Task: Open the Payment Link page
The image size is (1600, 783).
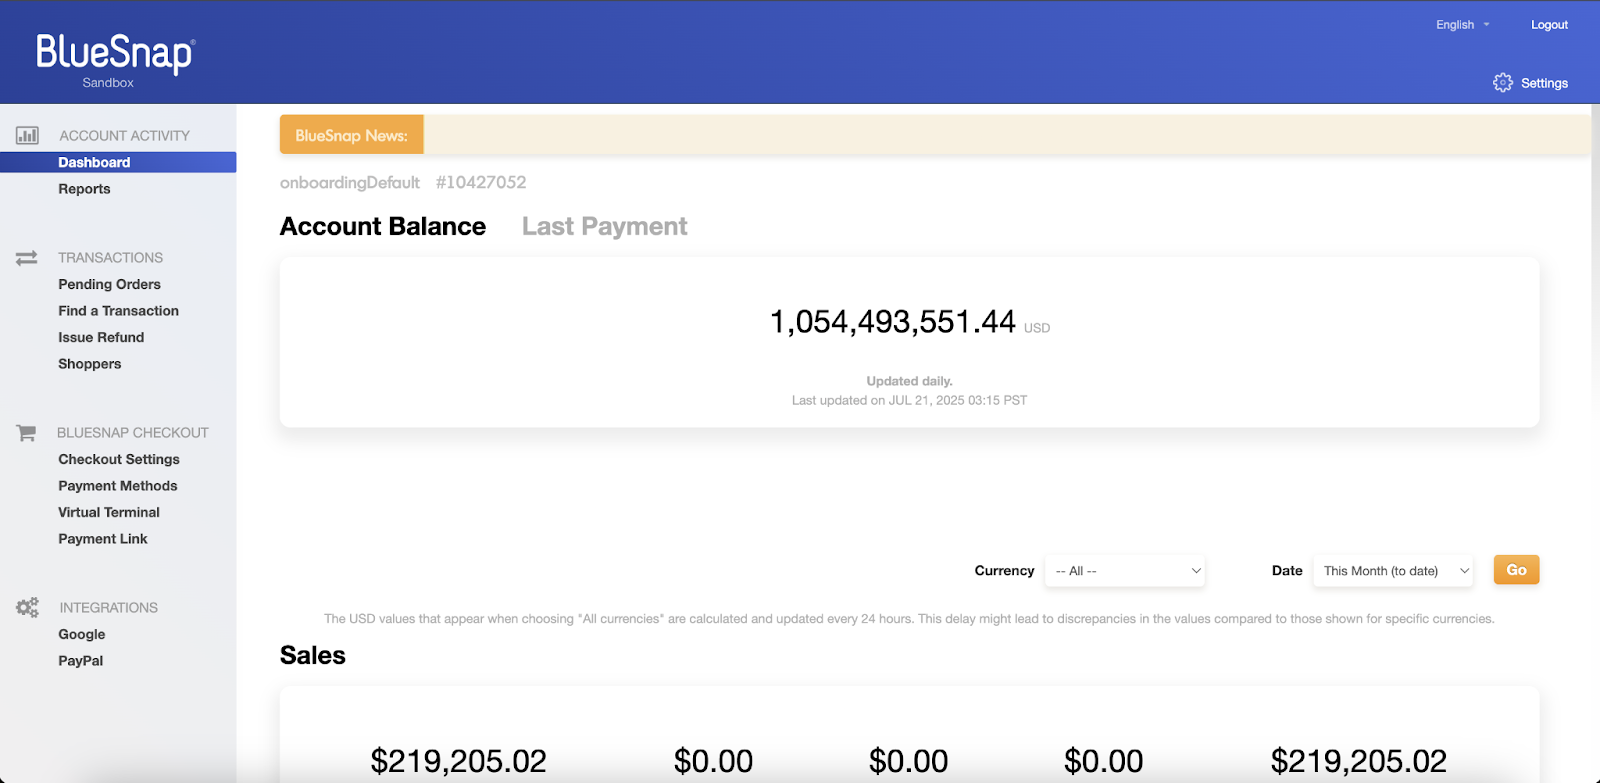Action: [102, 539]
